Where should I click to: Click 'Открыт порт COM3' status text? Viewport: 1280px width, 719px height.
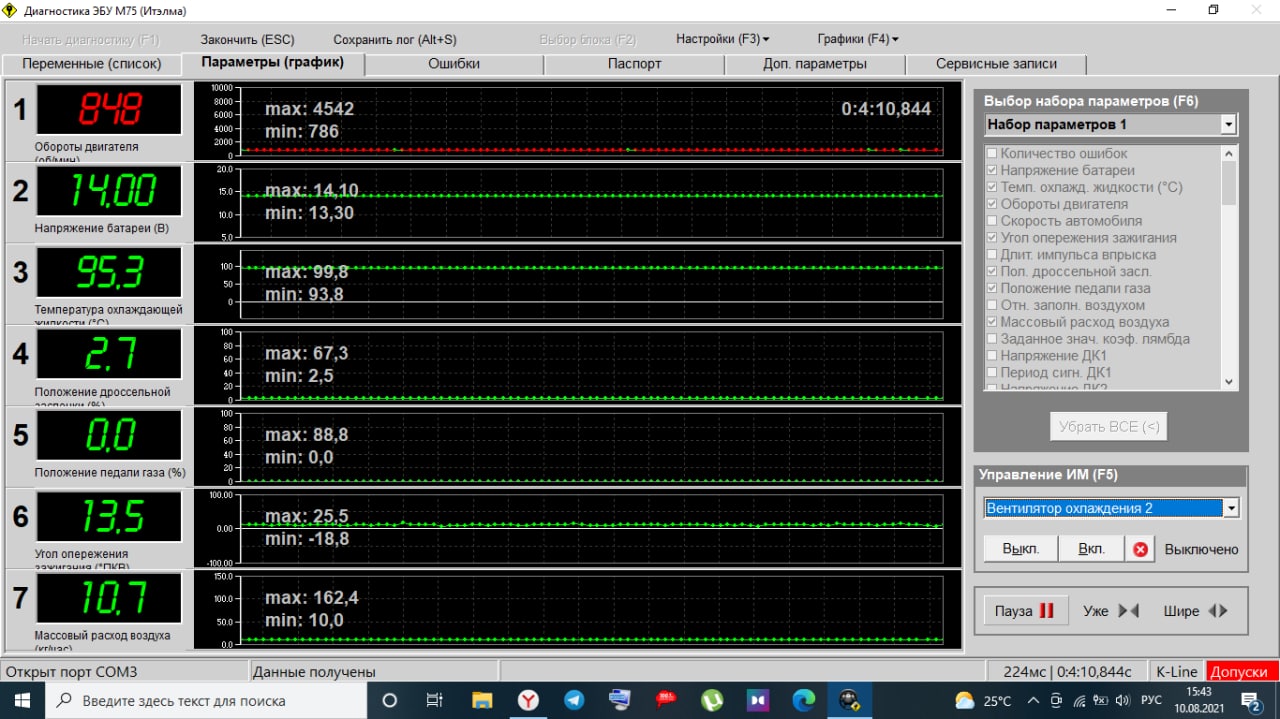pyautogui.click(x=71, y=672)
